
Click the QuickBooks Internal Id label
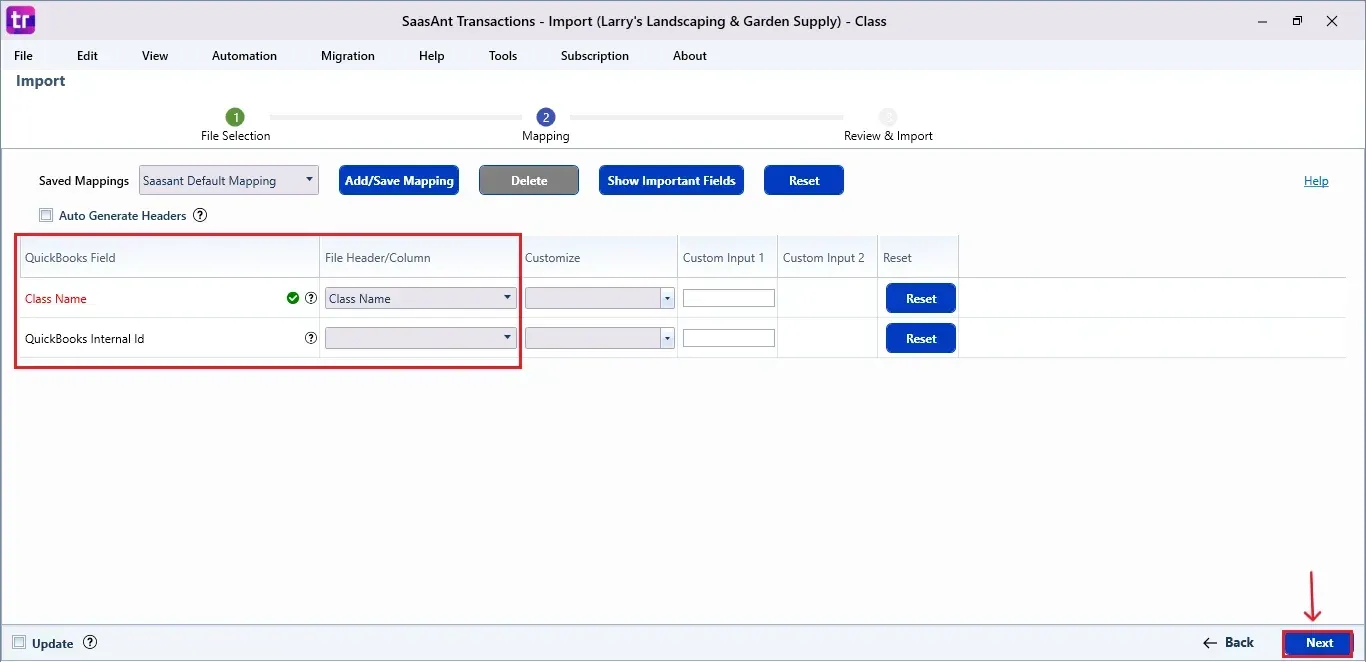pyautogui.click(x=85, y=338)
